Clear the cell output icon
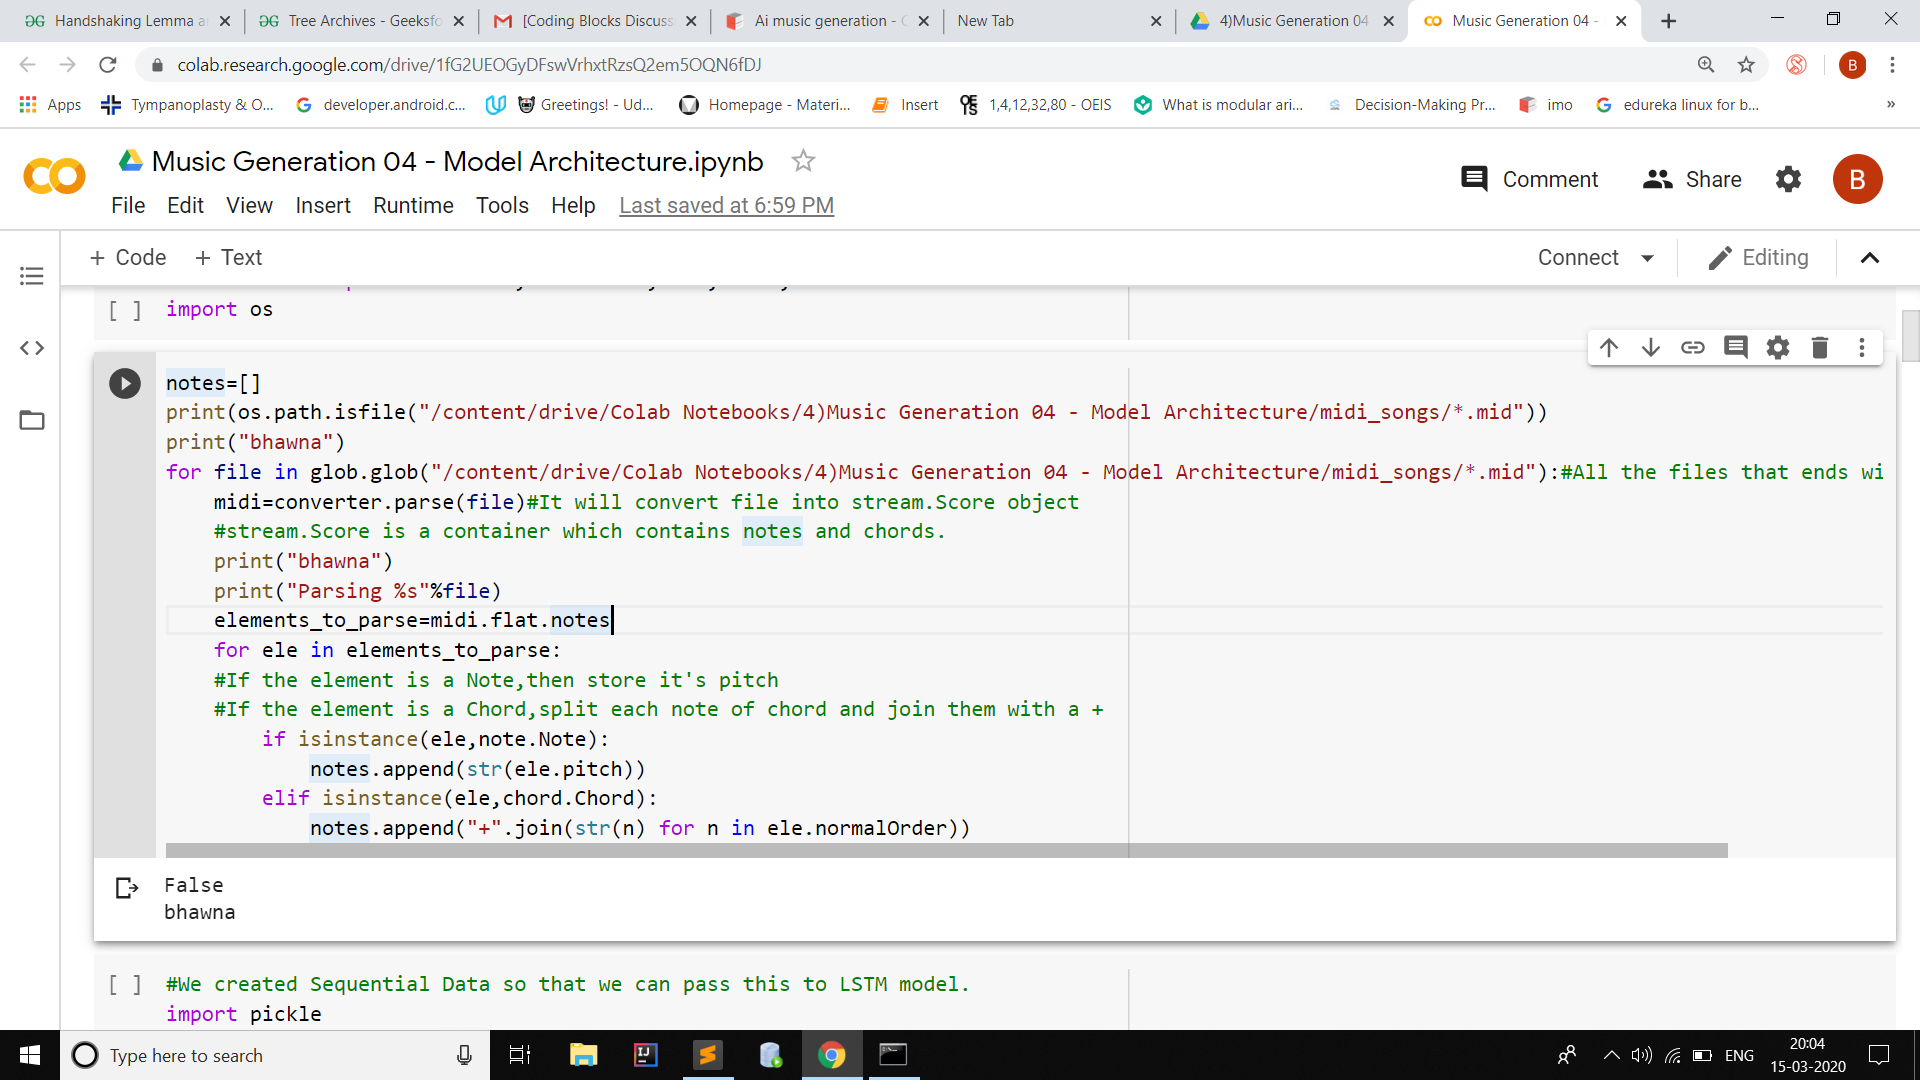Screen dimensions: 1920x1080 [127, 887]
